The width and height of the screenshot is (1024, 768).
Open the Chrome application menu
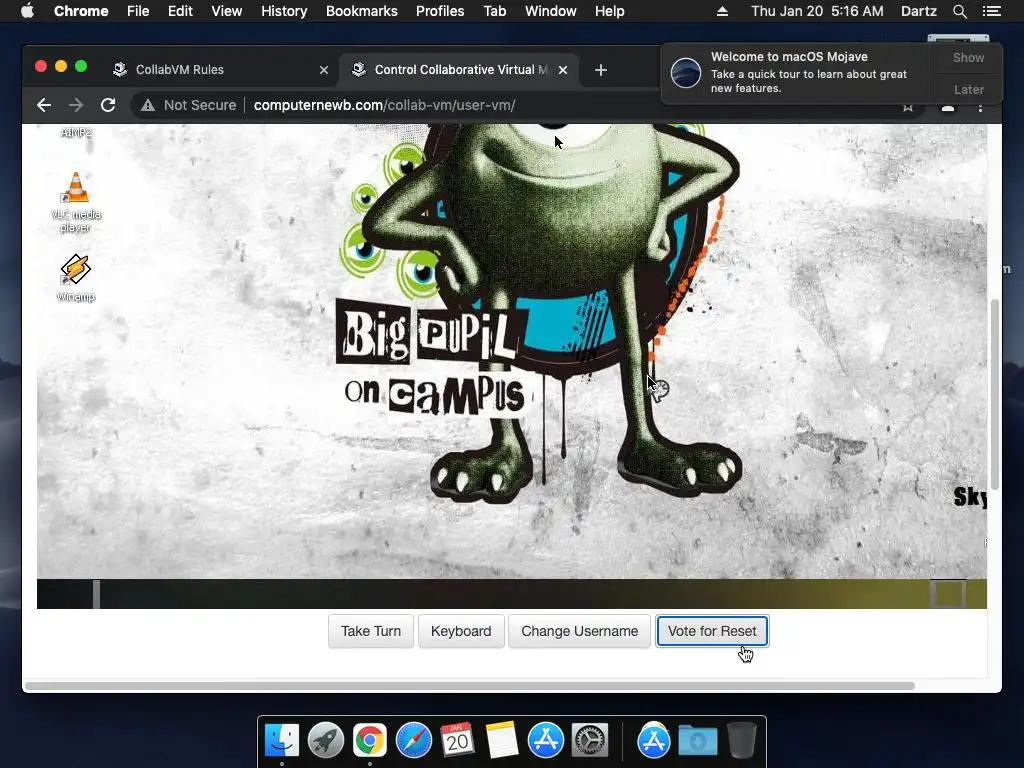tap(81, 11)
